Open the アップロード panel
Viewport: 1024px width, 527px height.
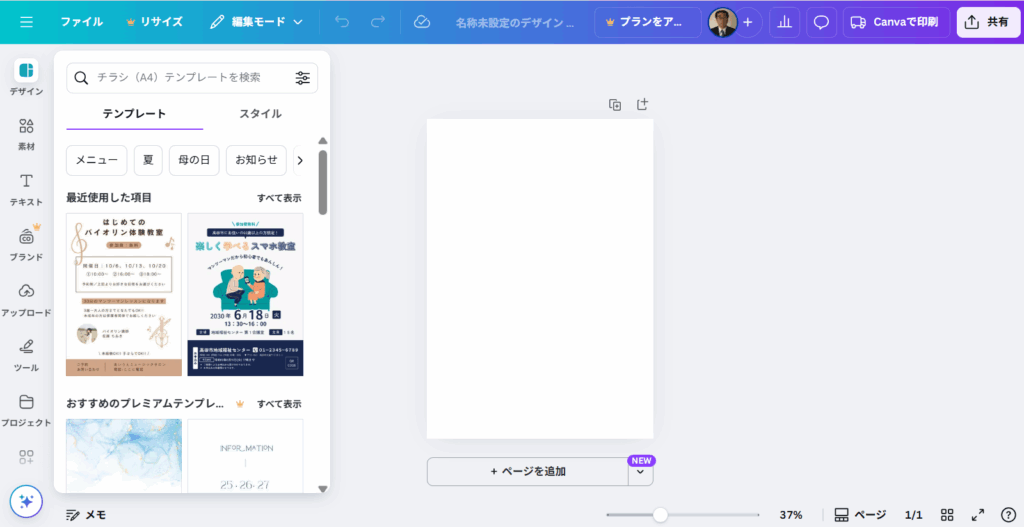point(26,300)
